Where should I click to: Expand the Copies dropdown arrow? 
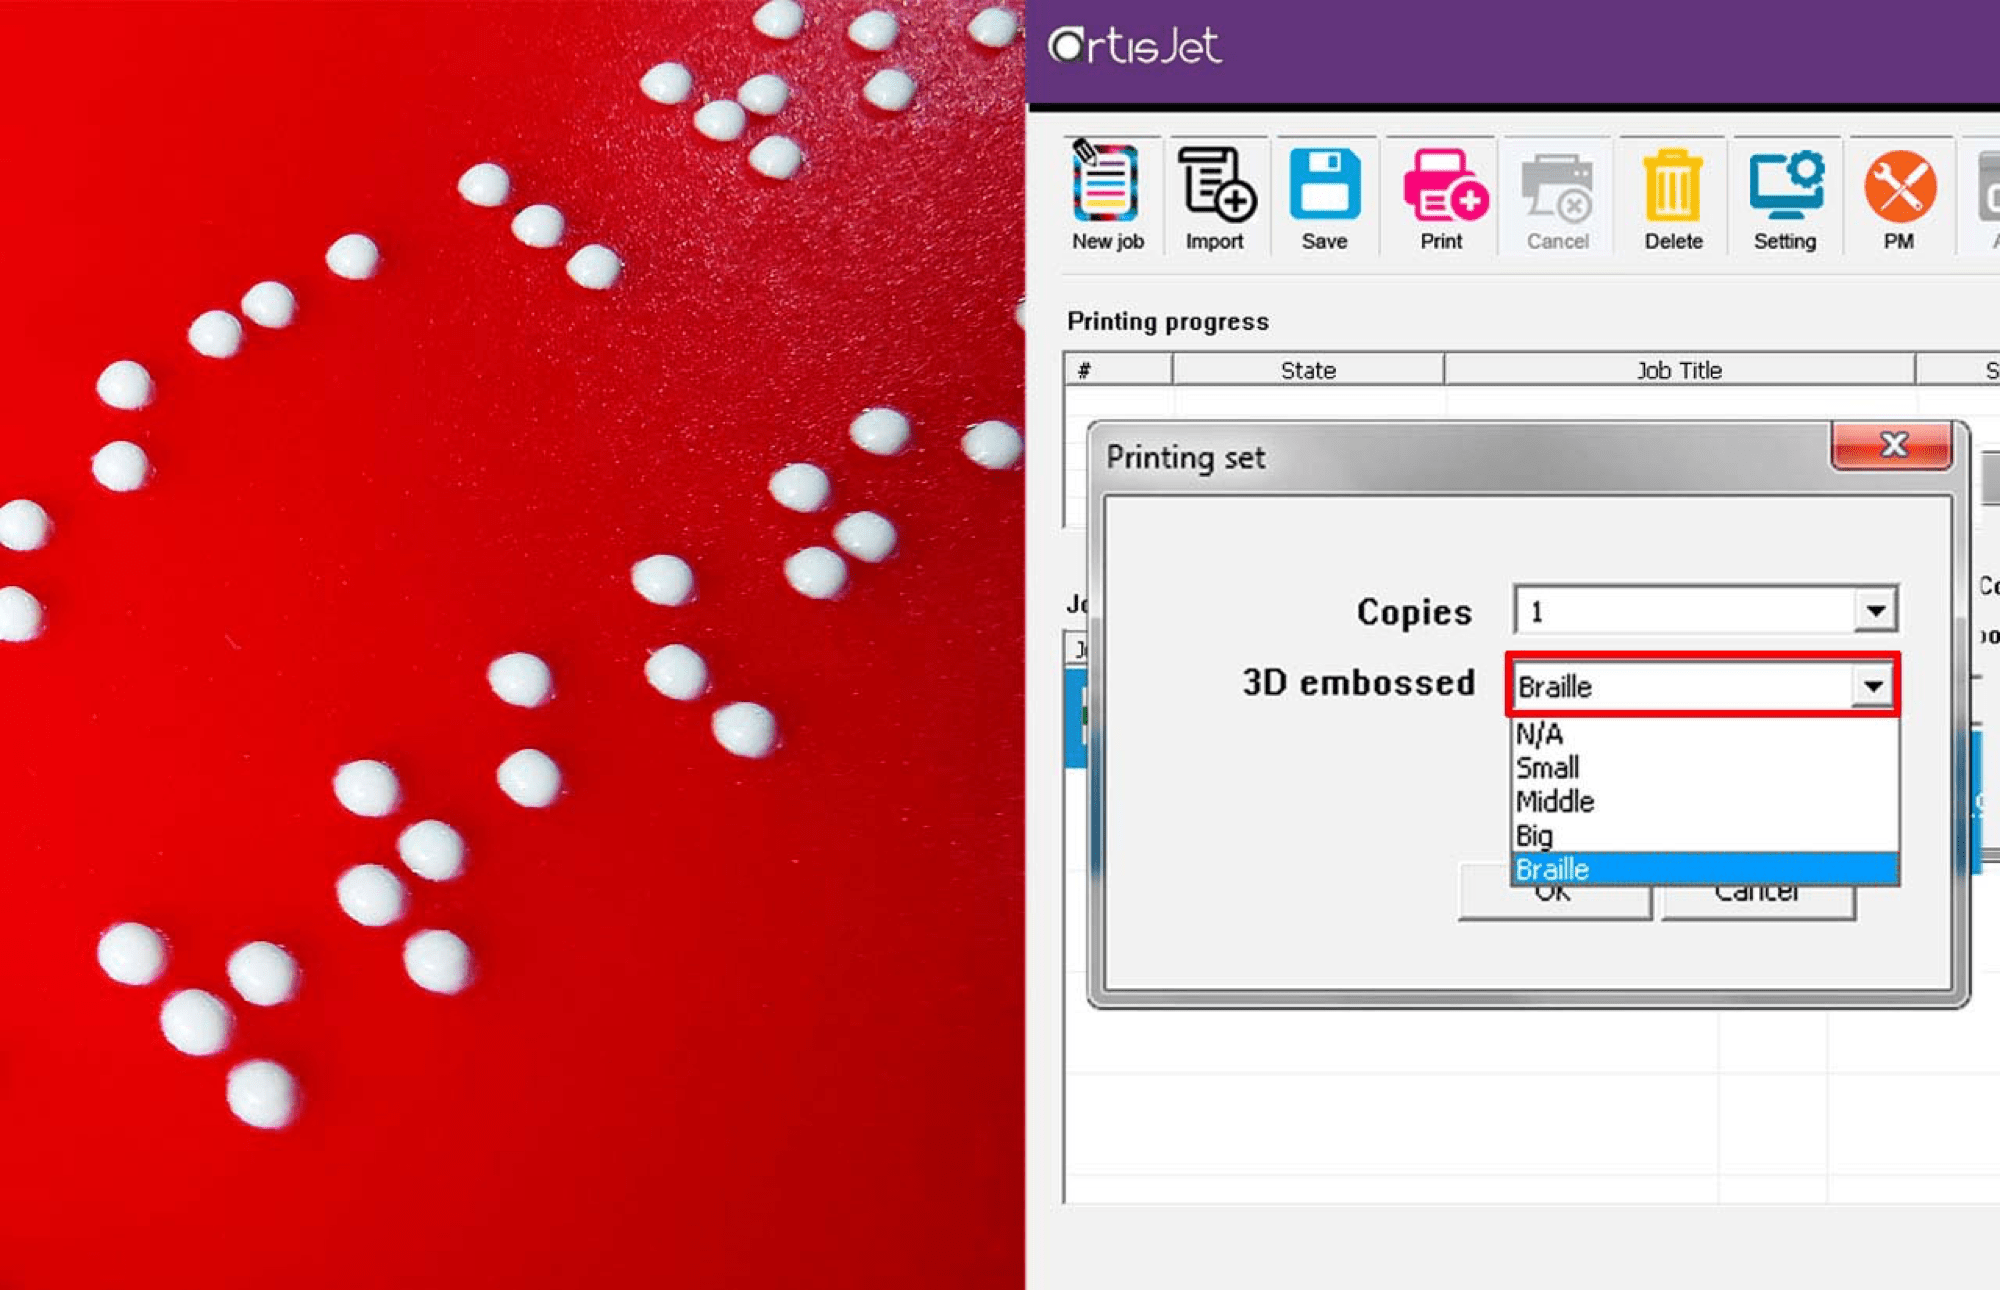(x=1875, y=610)
